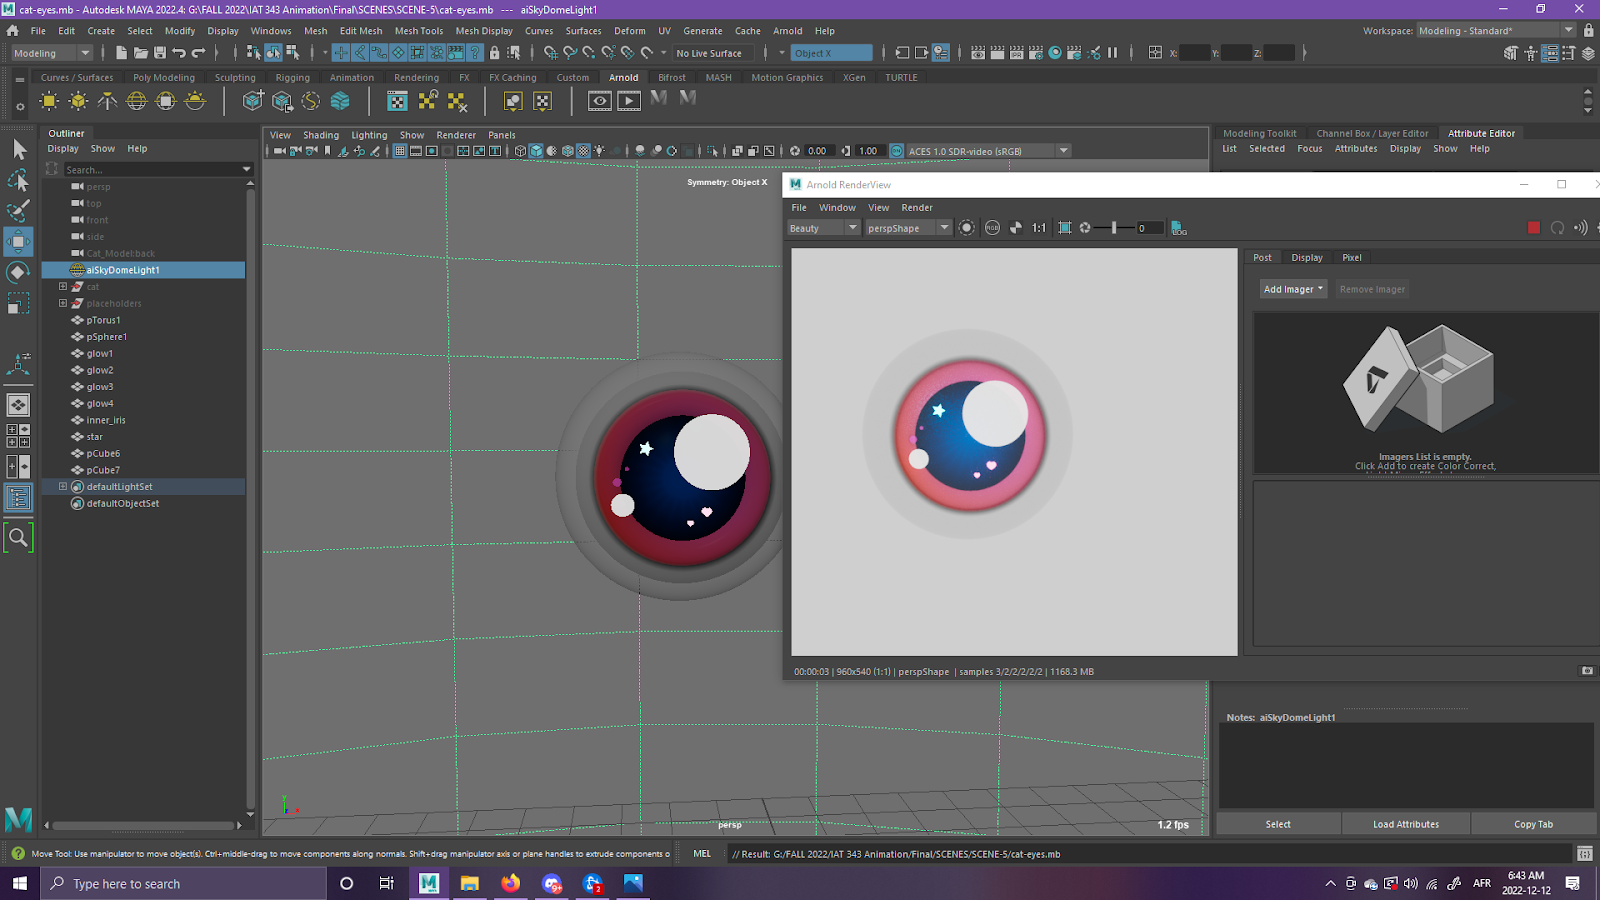1600x900 pixels.
Task: Activate the Paint Selection tool
Action: 18,210
